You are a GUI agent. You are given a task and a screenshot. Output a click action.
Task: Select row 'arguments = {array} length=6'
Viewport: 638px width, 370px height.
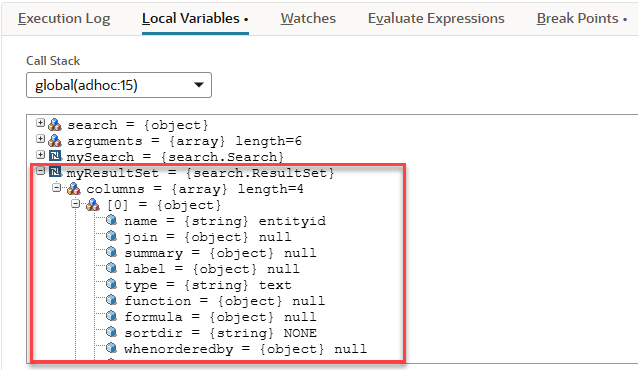point(184,141)
